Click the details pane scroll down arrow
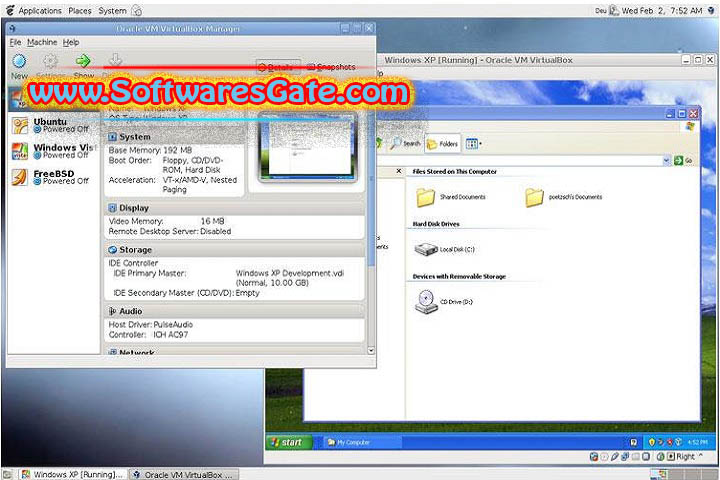 click(371, 350)
